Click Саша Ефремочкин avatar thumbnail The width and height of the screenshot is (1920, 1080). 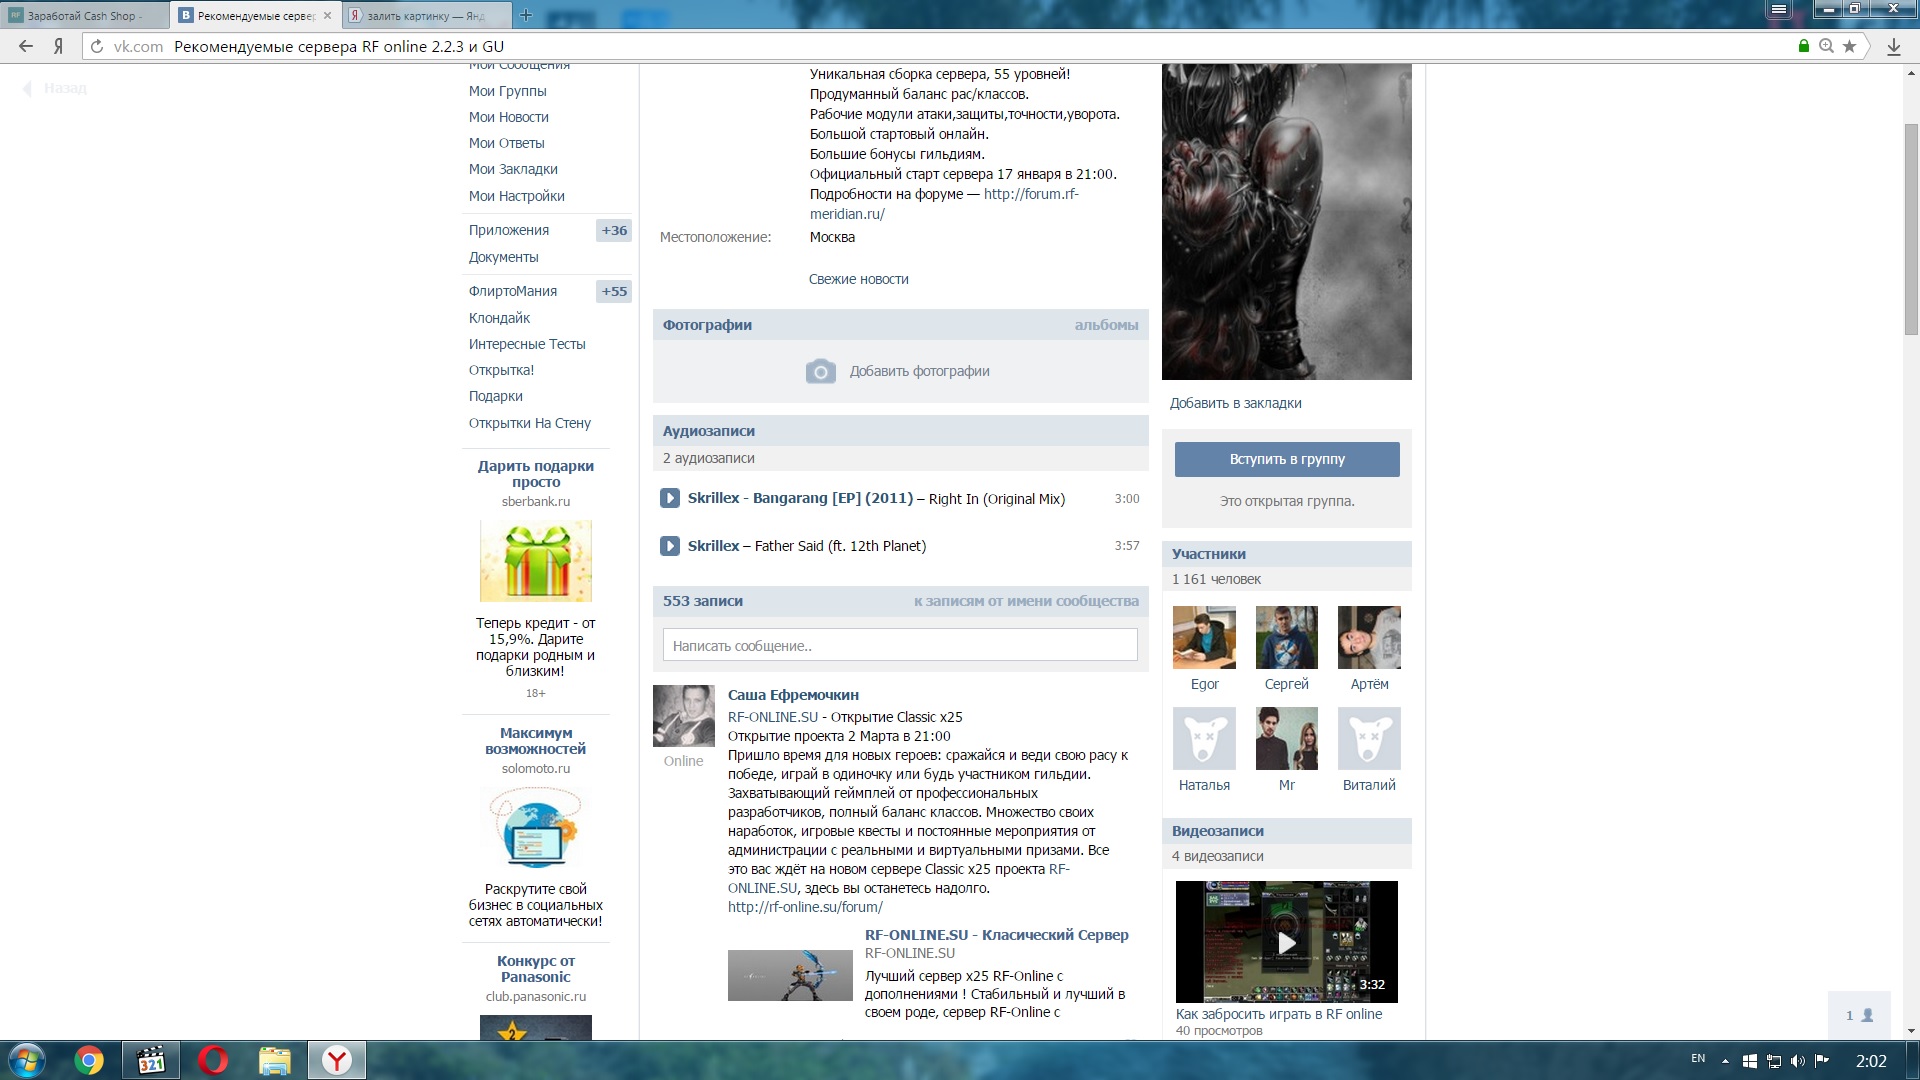point(683,716)
